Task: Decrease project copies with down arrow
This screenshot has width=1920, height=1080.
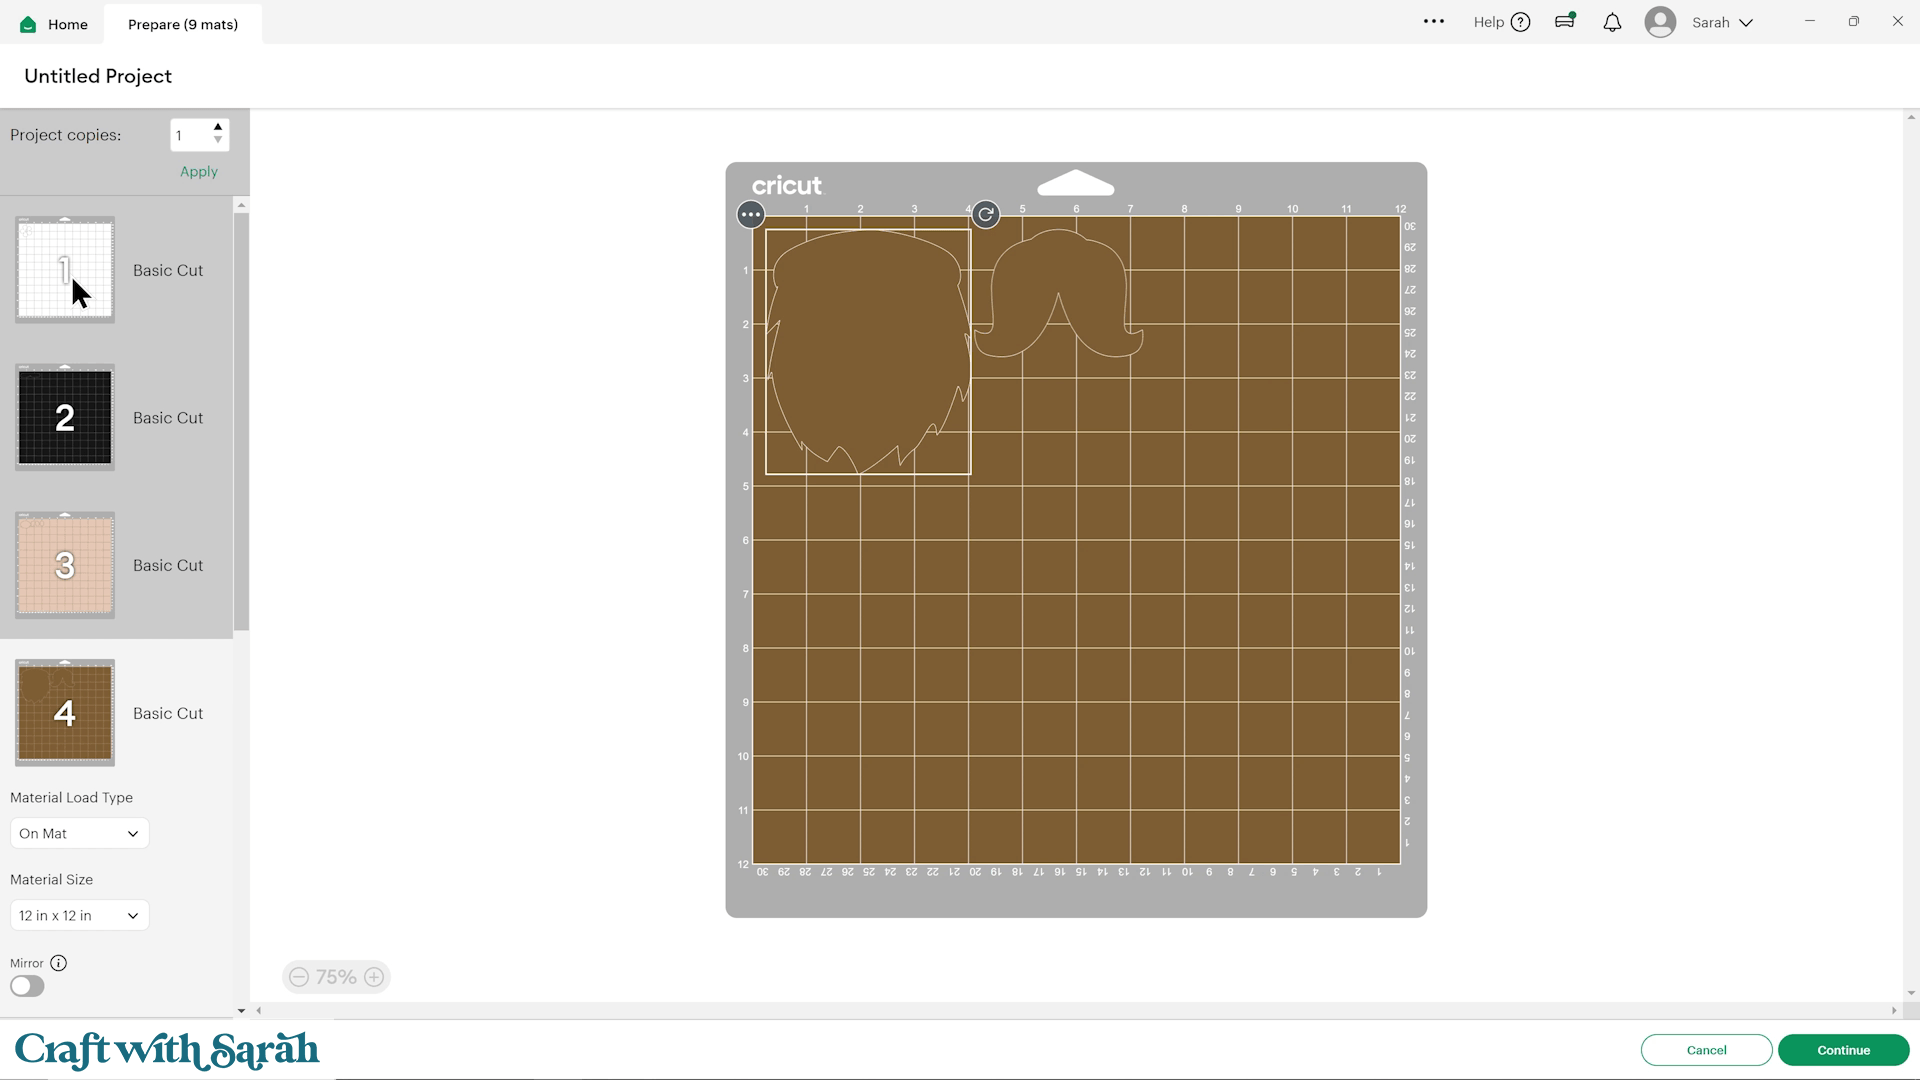Action: coord(218,140)
